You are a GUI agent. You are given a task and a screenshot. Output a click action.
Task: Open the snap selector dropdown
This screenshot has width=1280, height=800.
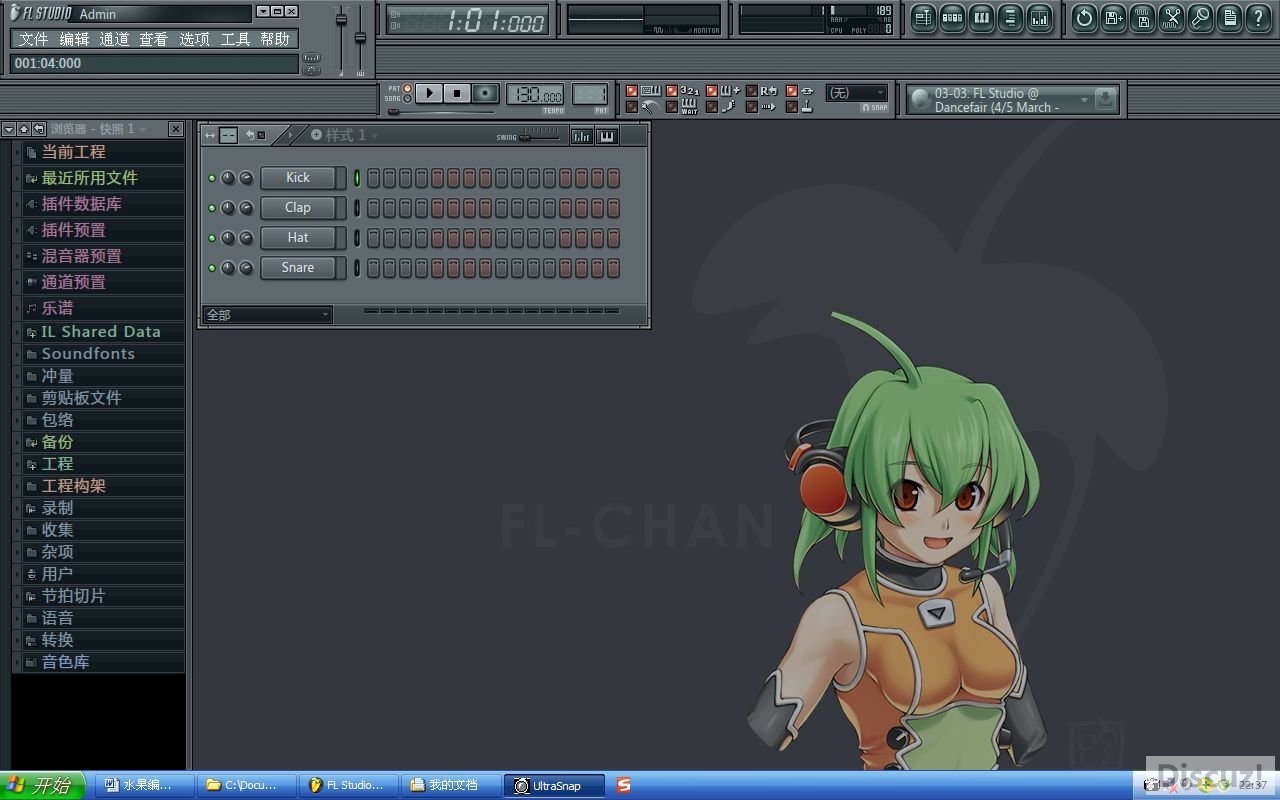click(x=857, y=92)
